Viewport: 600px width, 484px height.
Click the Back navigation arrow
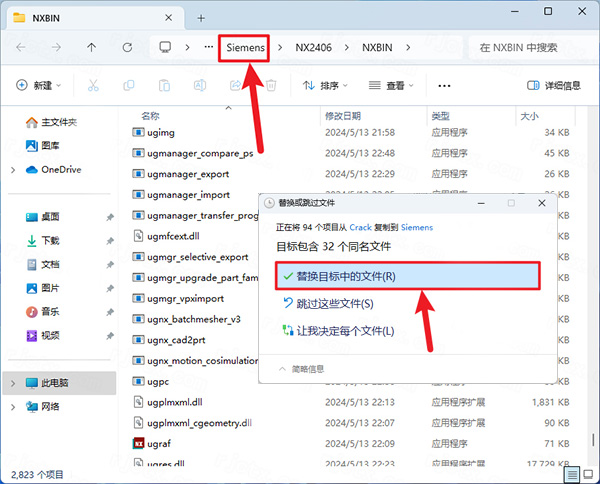(x=21, y=47)
